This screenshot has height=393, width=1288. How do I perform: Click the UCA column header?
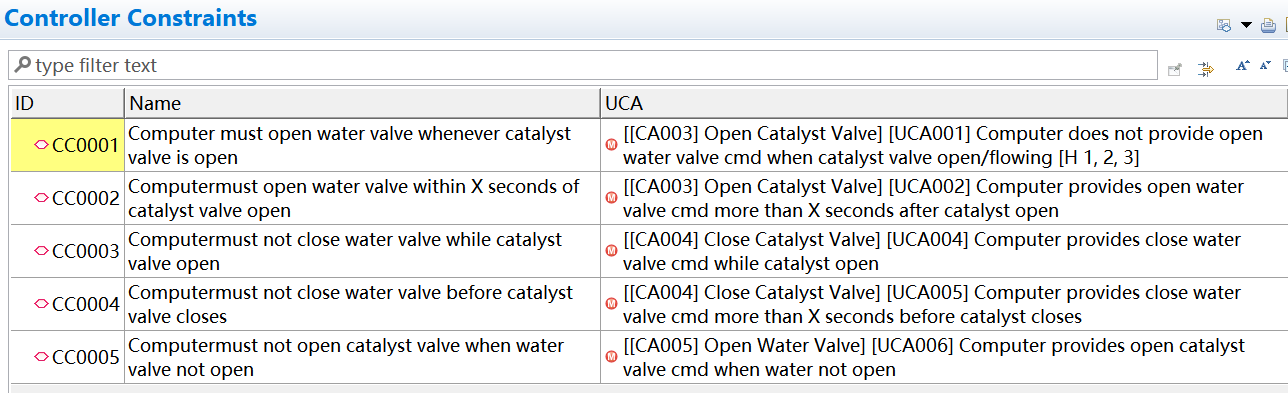[x=944, y=103]
